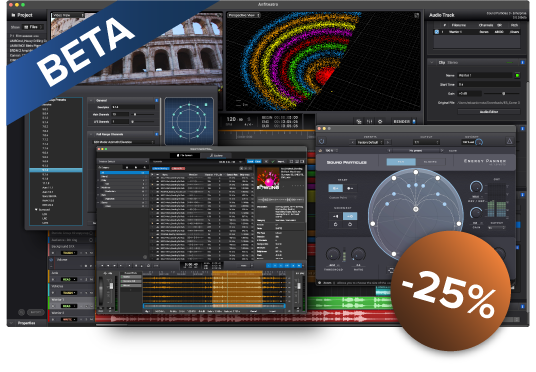
Task: Collapse the Full Range Channels section
Action: pos(91,134)
